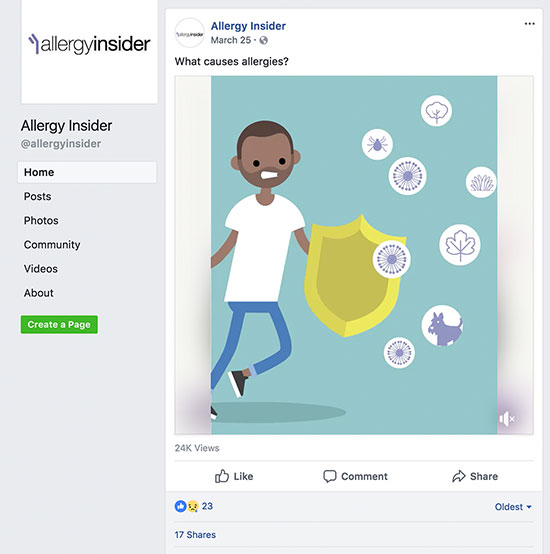This screenshot has height=554, width=550.
Task: Open the post options three-dots menu
Action: 529,24
